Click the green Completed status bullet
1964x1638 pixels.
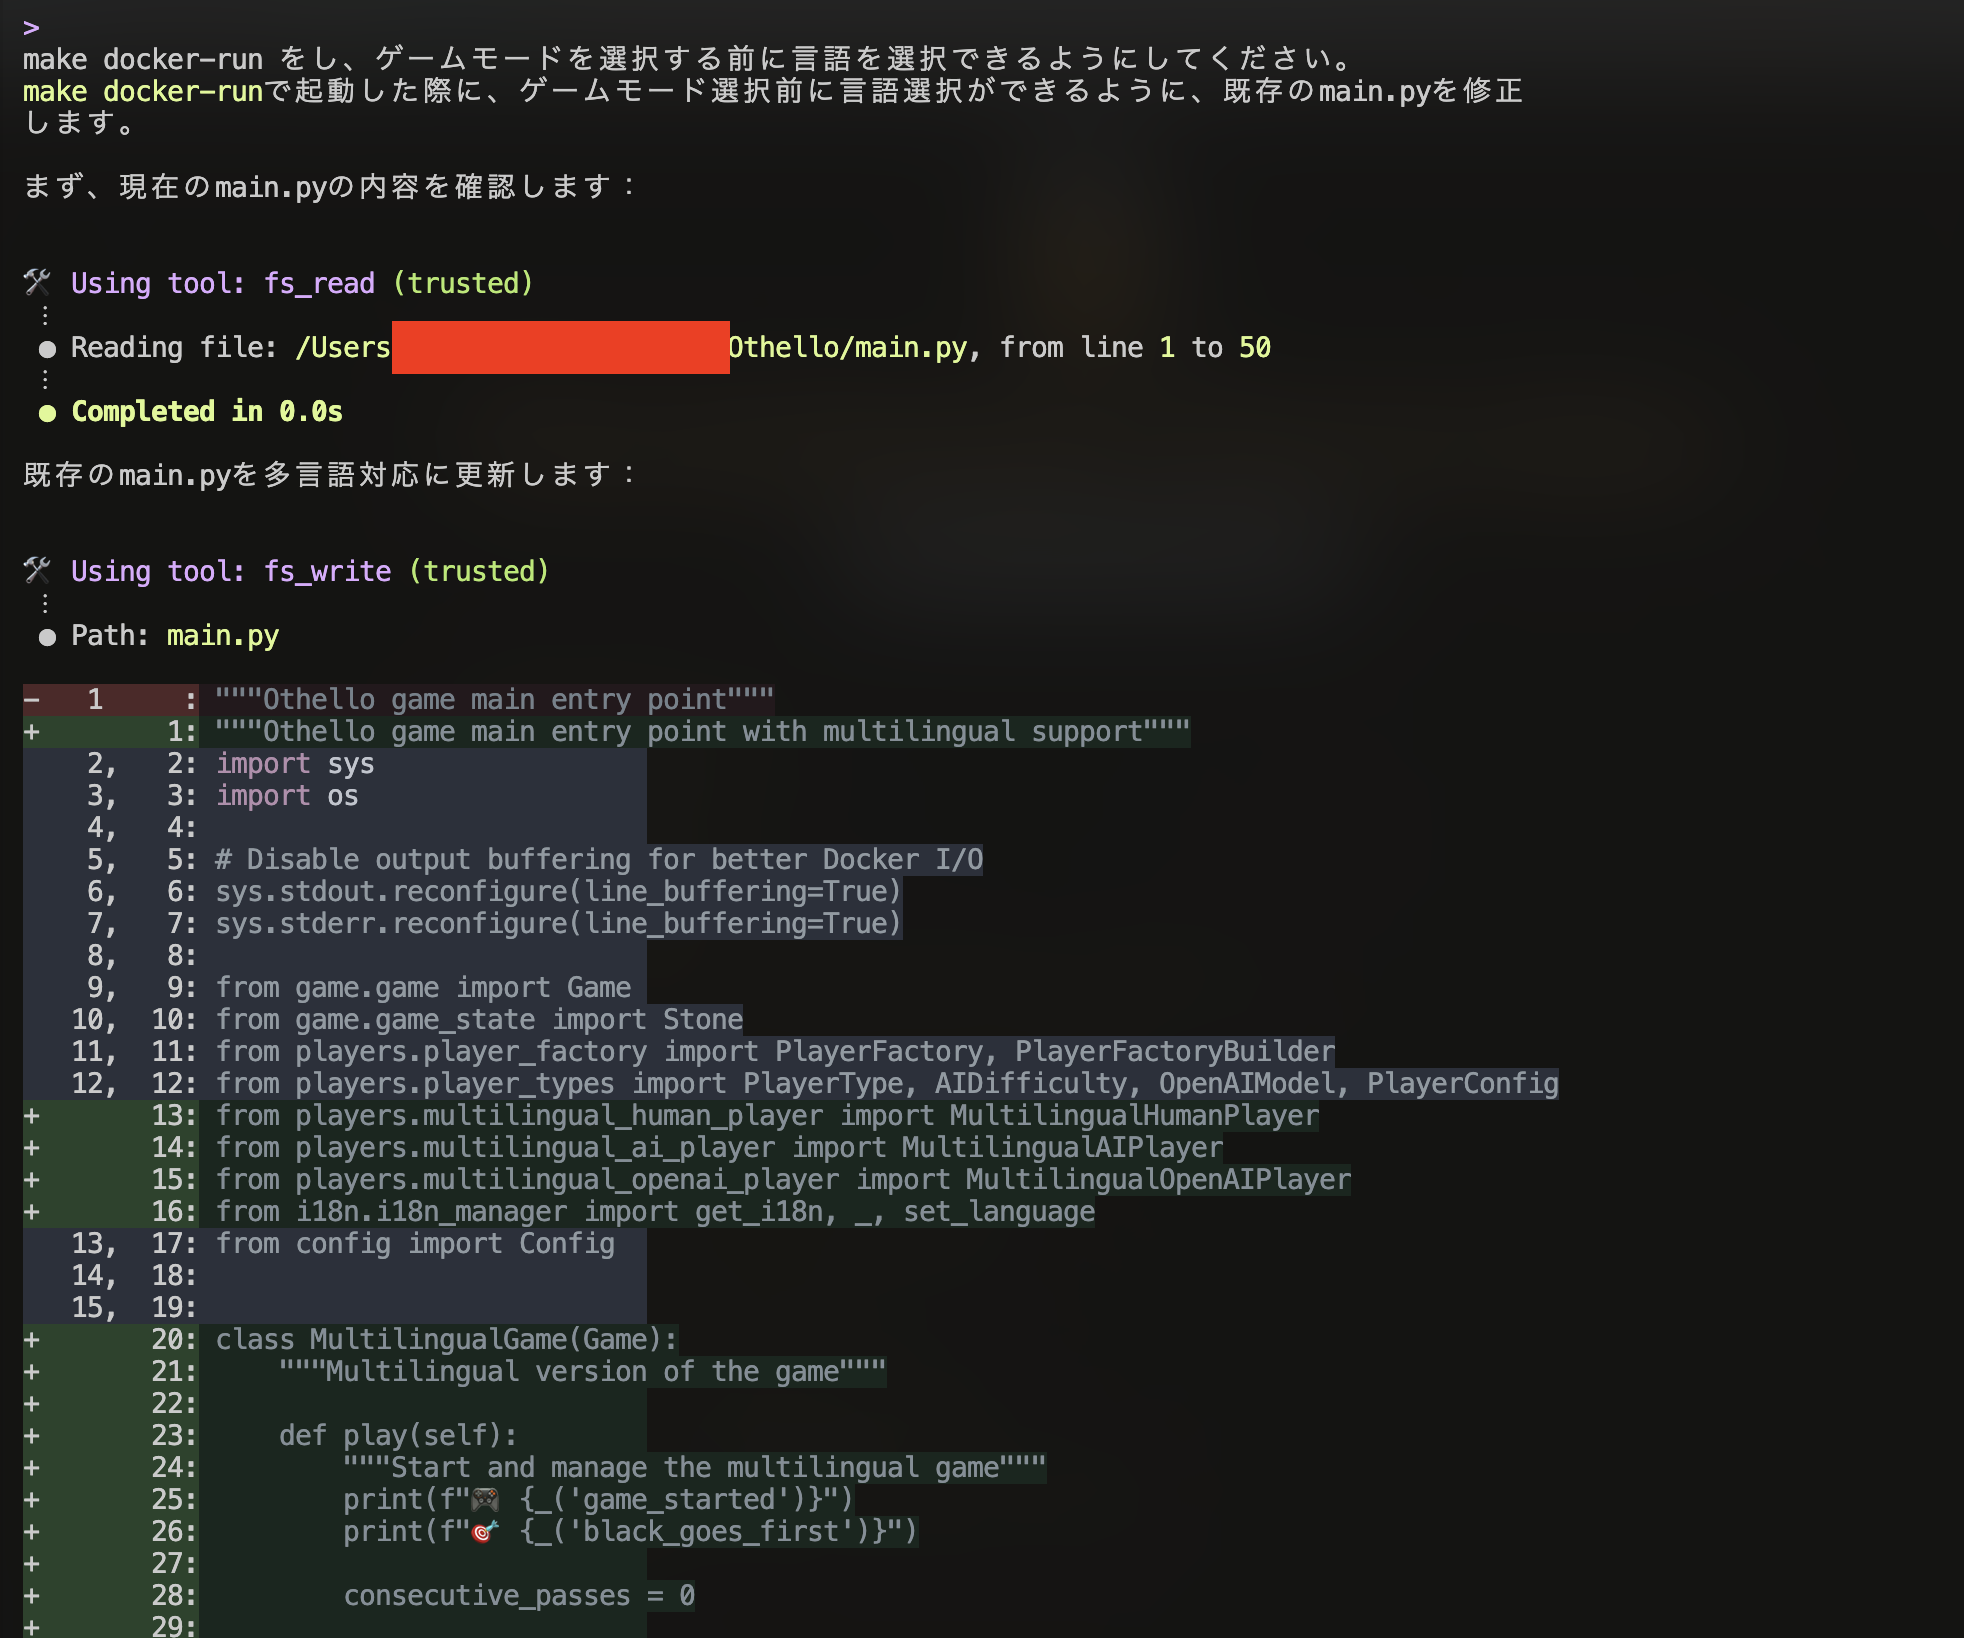click(47, 413)
